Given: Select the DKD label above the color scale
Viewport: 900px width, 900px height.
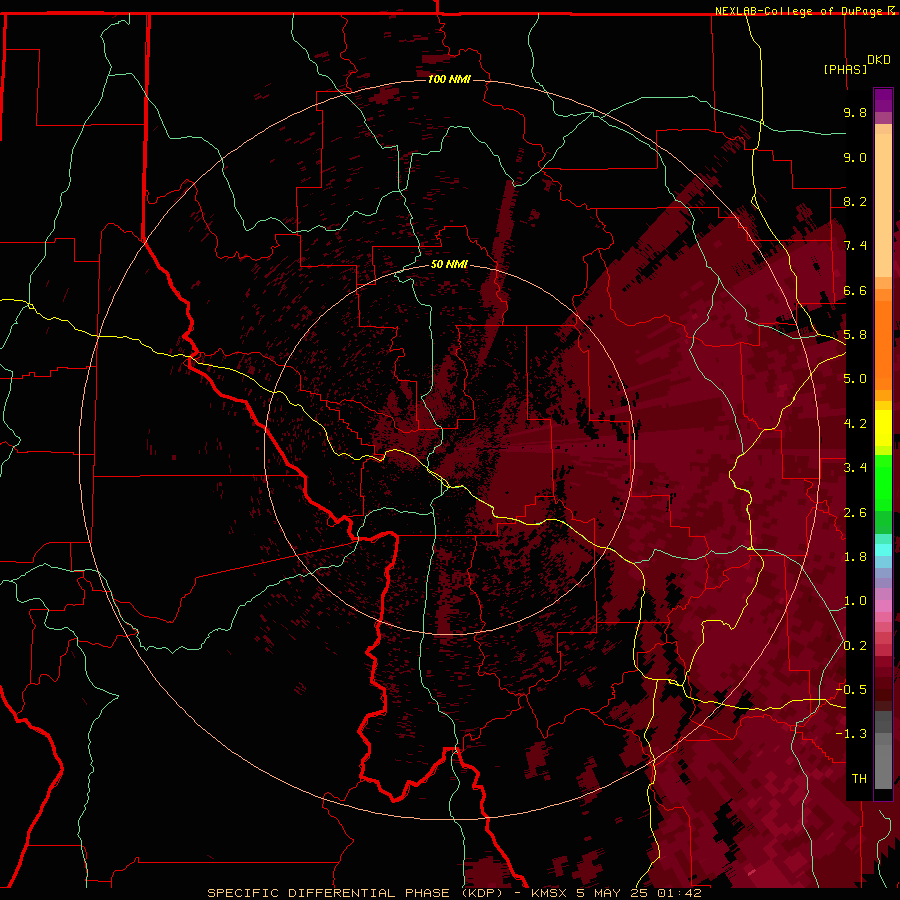Looking at the screenshot, I should tap(879, 60).
